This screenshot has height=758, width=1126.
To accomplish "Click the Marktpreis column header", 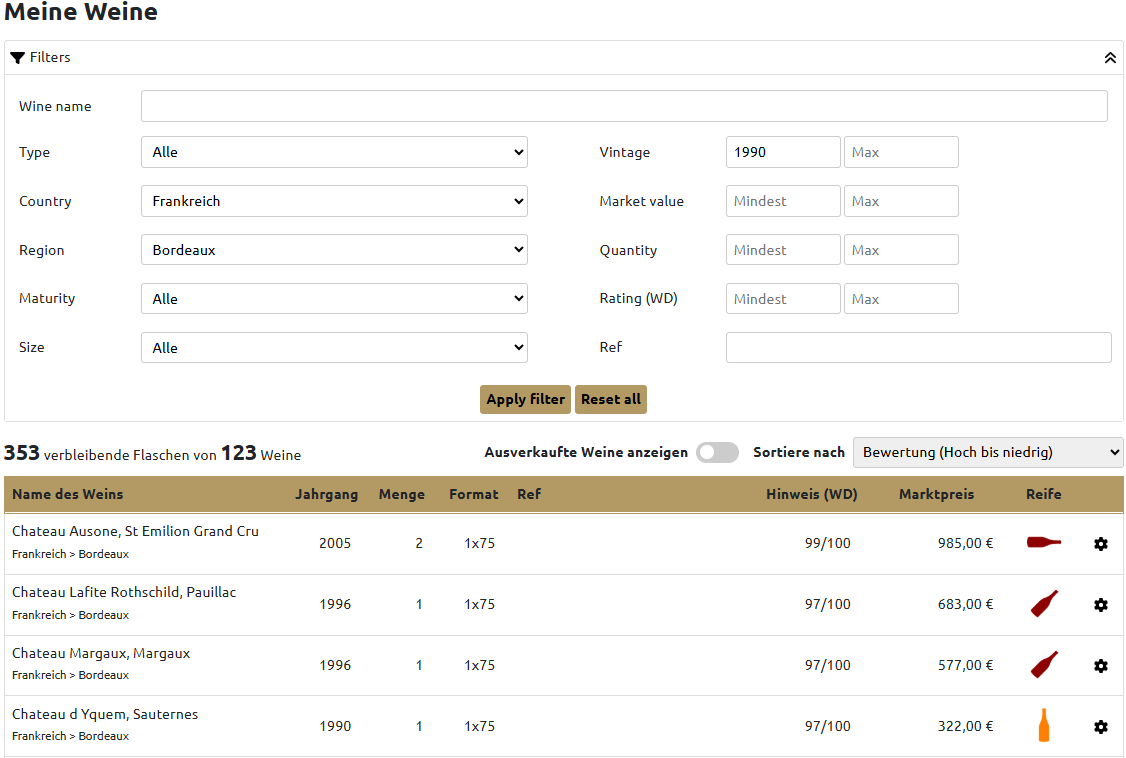I will tap(936, 494).
